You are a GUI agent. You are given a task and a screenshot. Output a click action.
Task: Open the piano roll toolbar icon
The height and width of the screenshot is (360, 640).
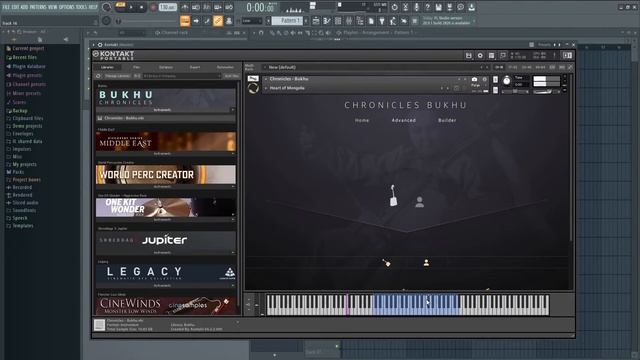327,21
